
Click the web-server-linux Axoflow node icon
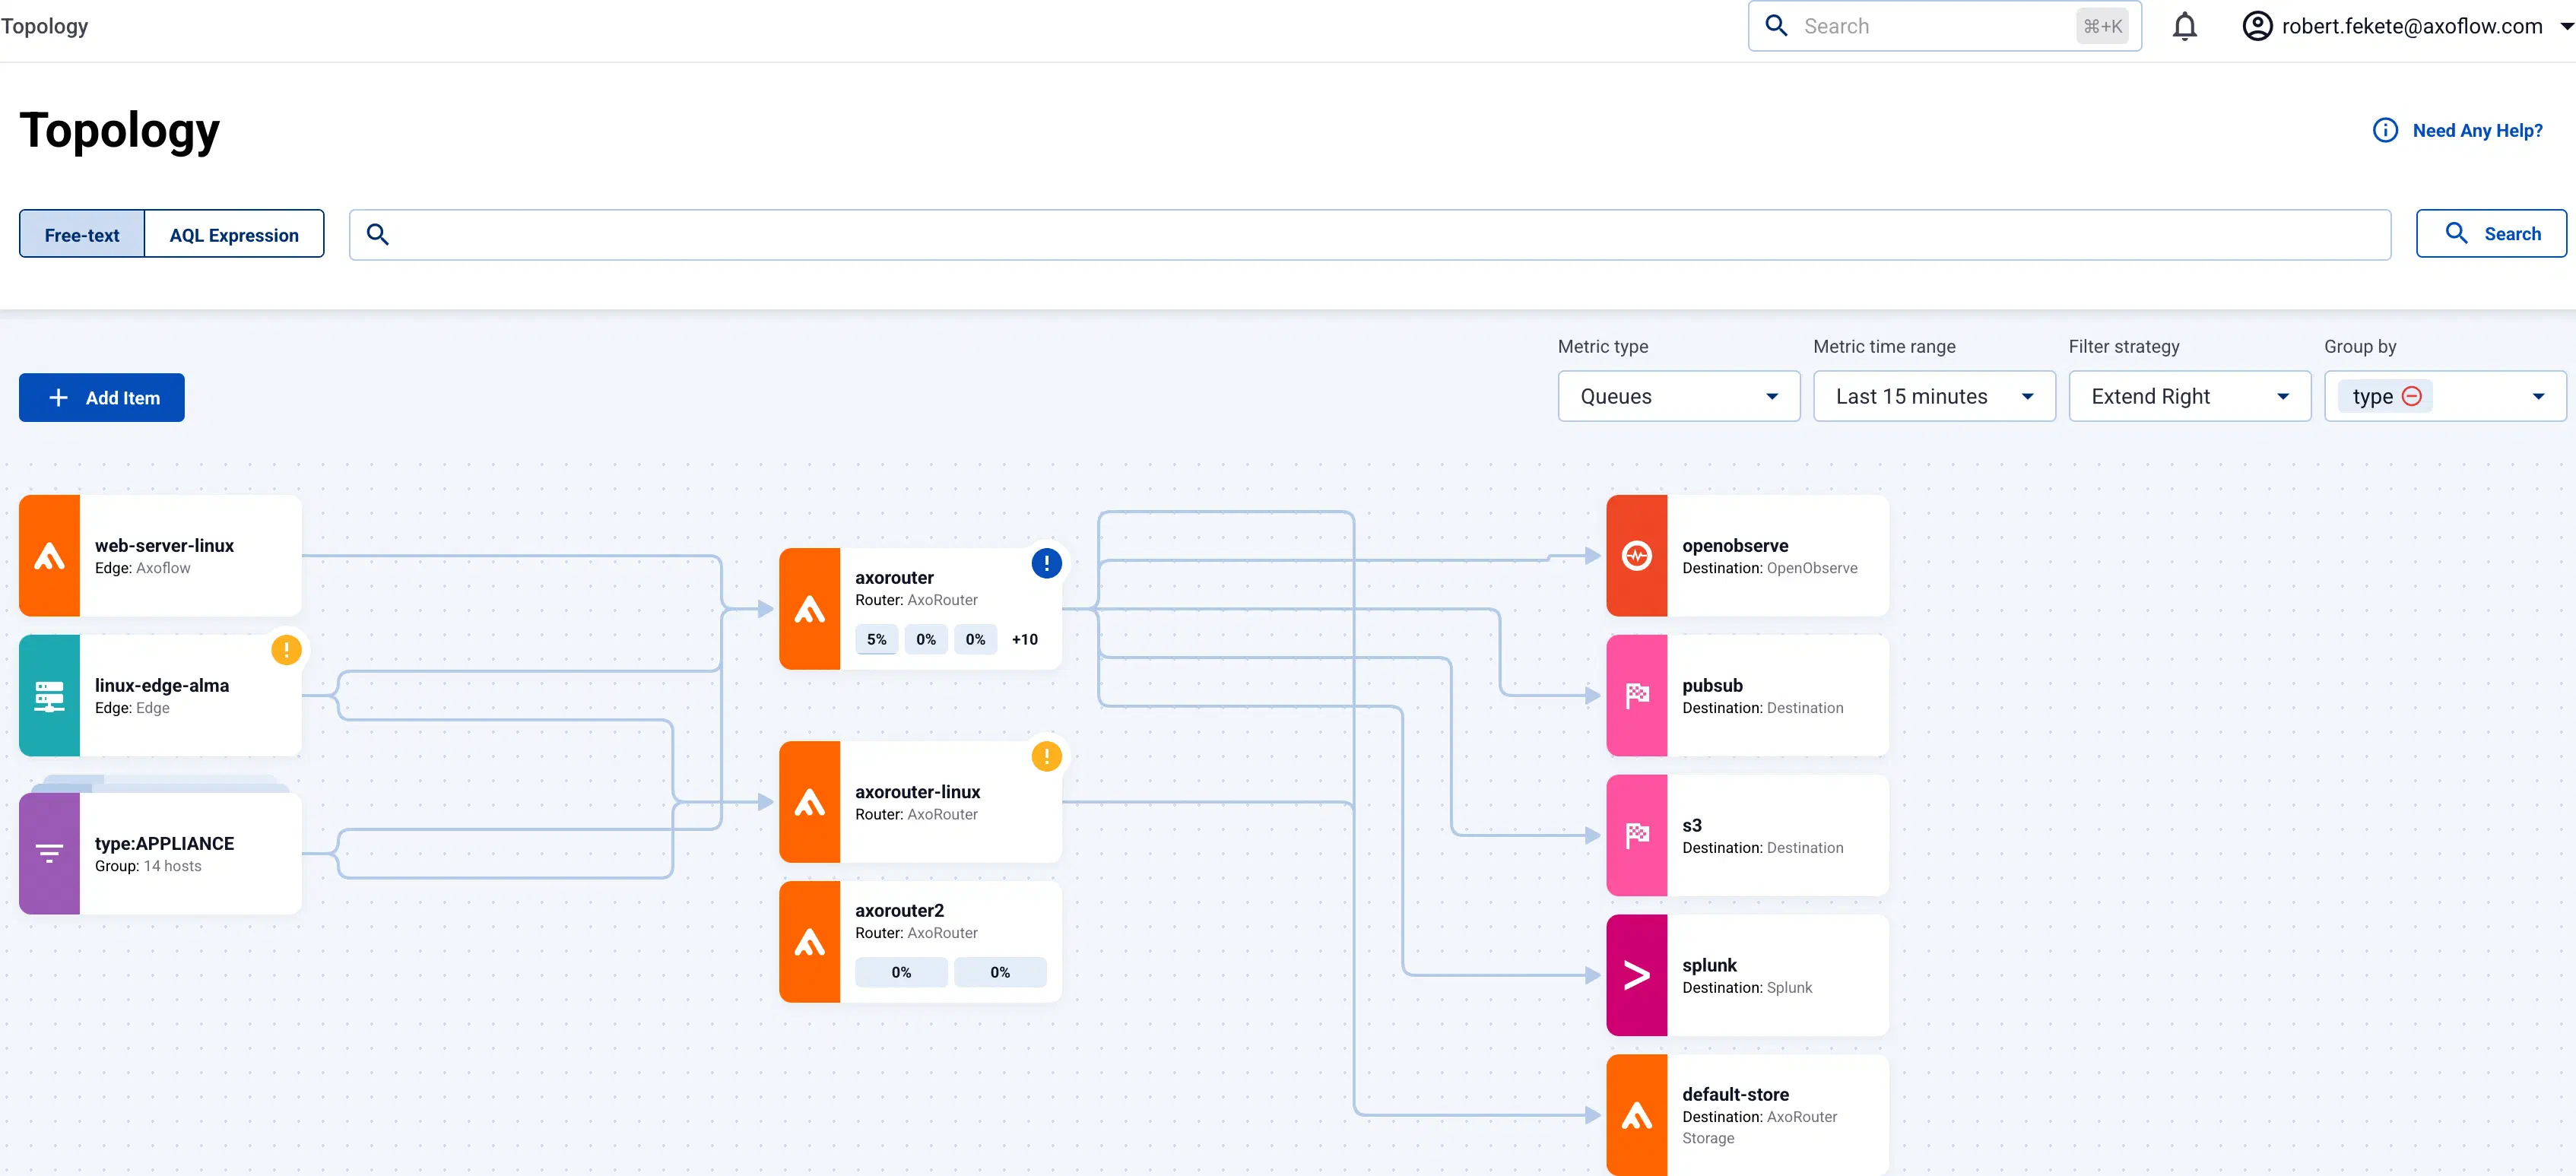tap(49, 555)
